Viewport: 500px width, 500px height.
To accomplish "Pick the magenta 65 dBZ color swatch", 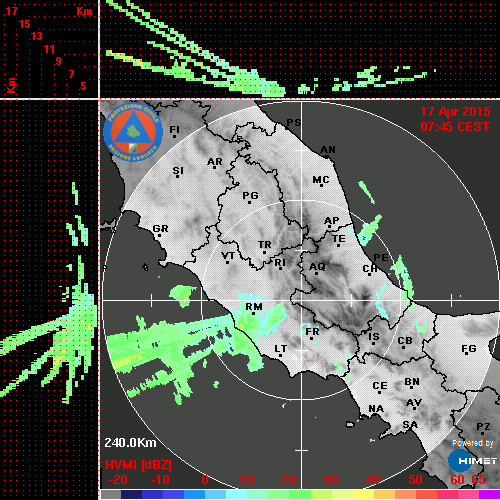I will (489, 494).
